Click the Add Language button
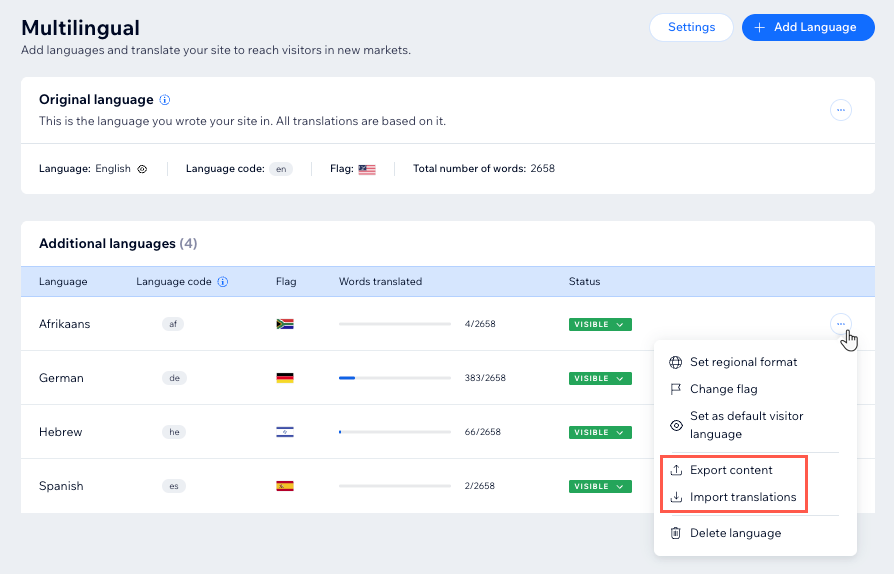The image size is (894, 574). pyautogui.click(x=808, y=27)
